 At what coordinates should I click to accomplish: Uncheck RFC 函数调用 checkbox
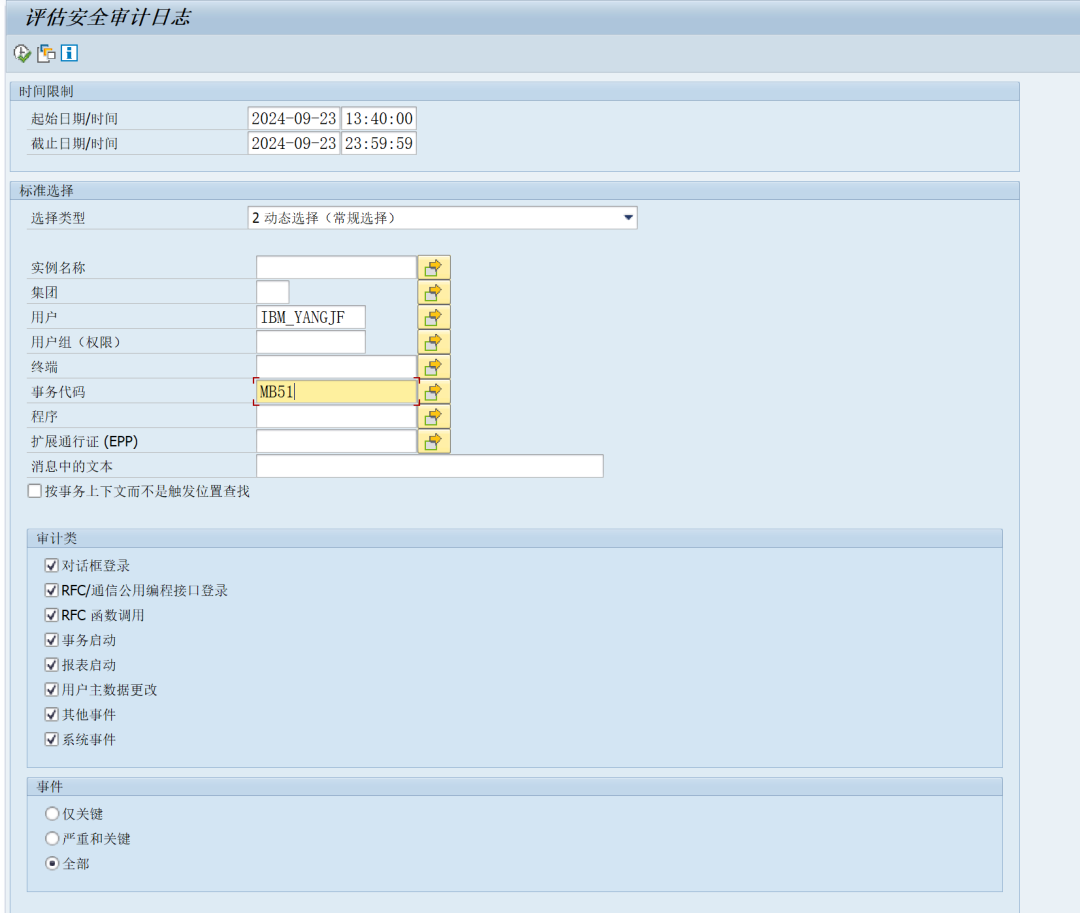click(x=51, y=615)
